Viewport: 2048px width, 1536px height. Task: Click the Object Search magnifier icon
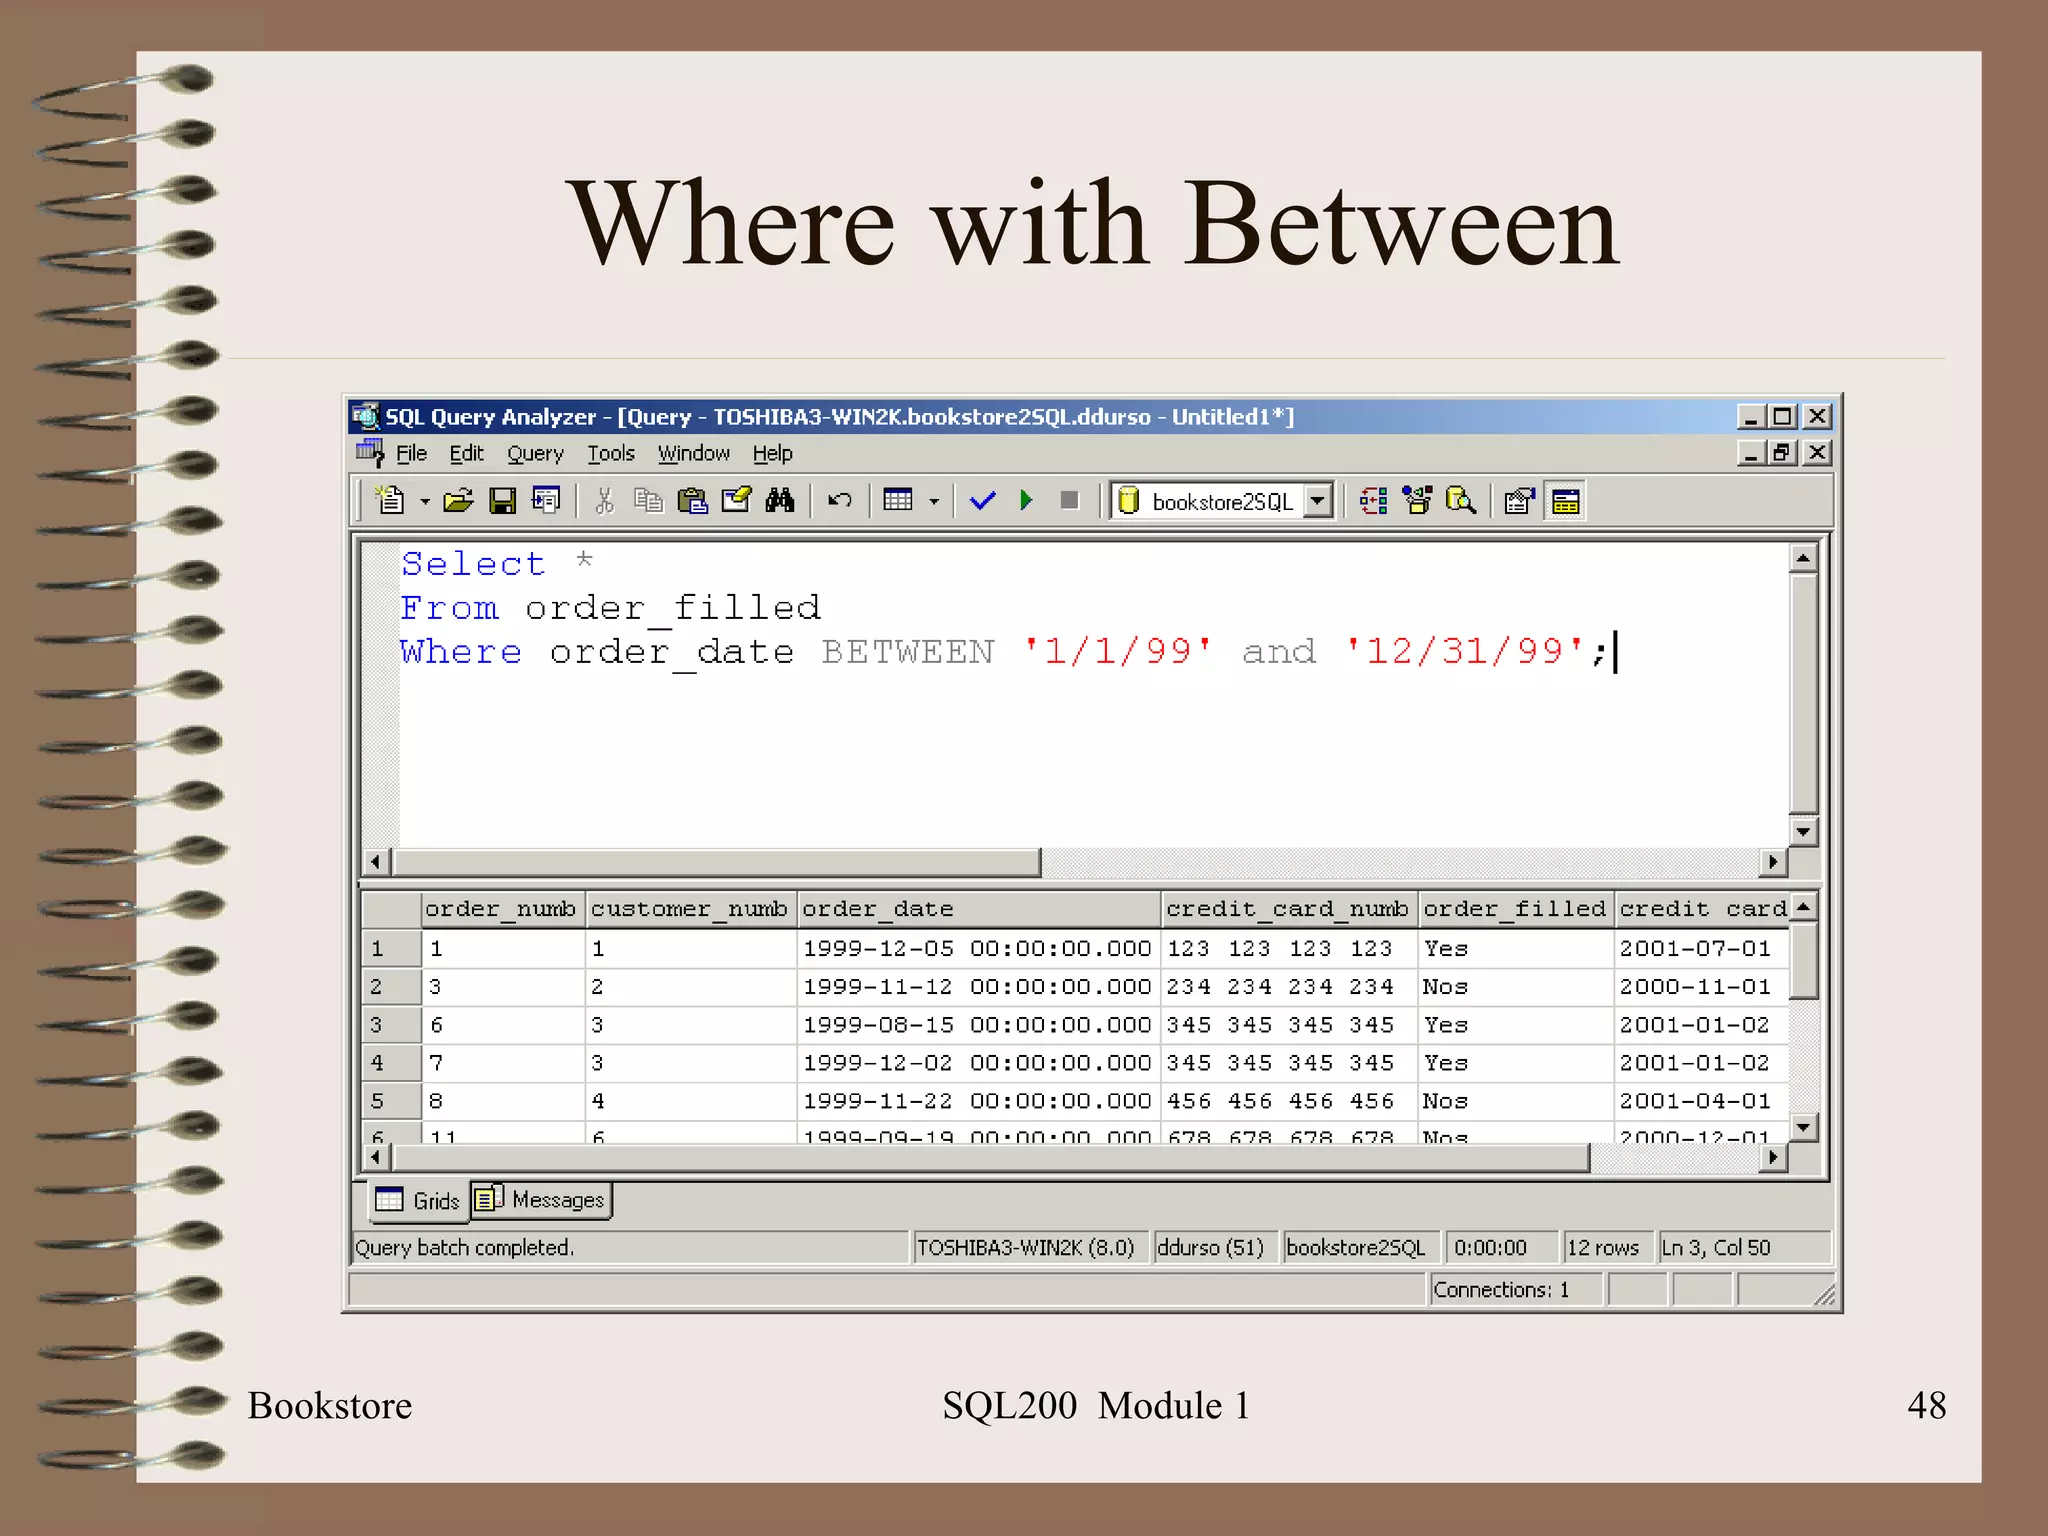[1461, 500]
